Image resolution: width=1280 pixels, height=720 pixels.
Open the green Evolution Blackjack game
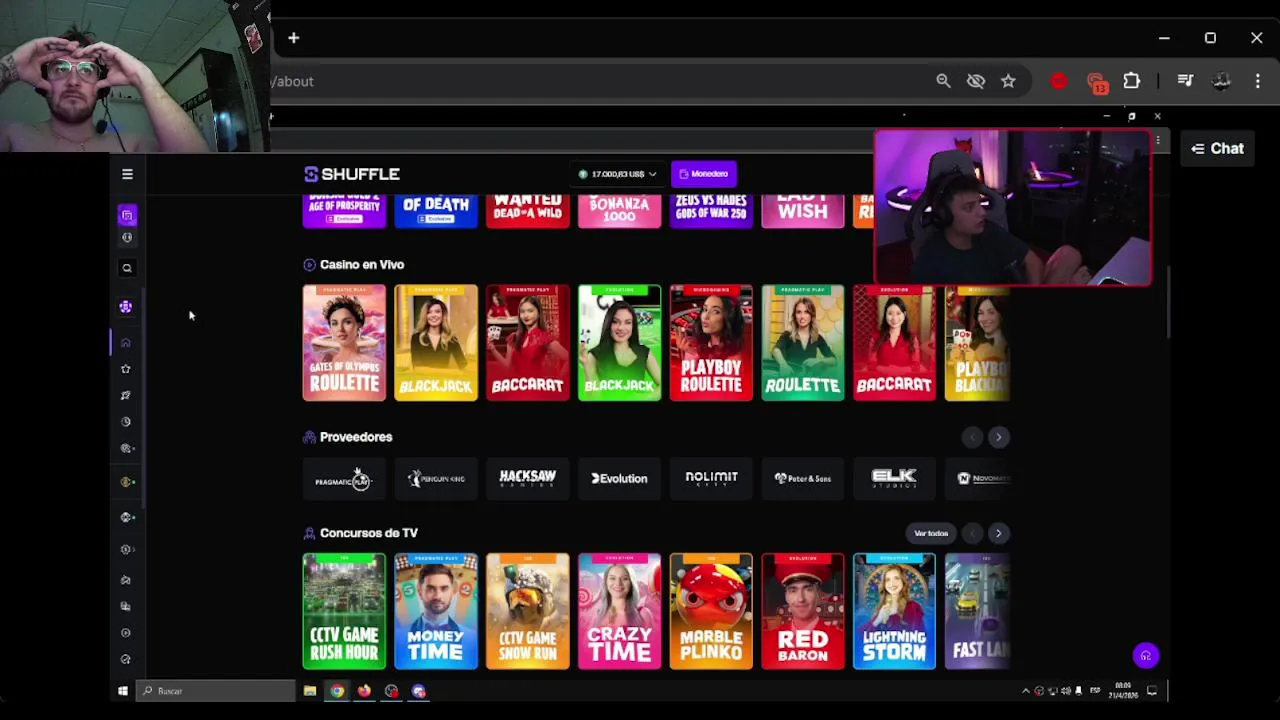click(x=619, y=343)
